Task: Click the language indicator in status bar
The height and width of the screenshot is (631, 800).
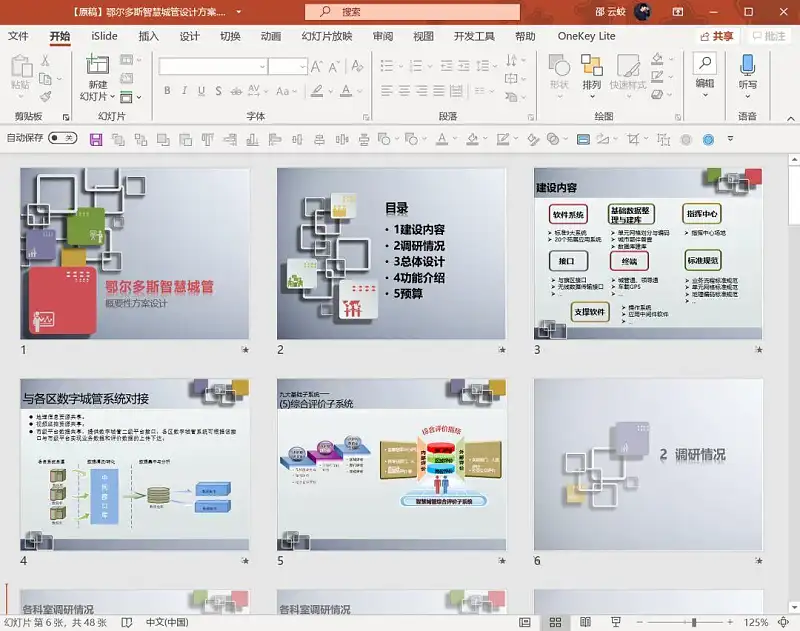Action: coord(167,622)
